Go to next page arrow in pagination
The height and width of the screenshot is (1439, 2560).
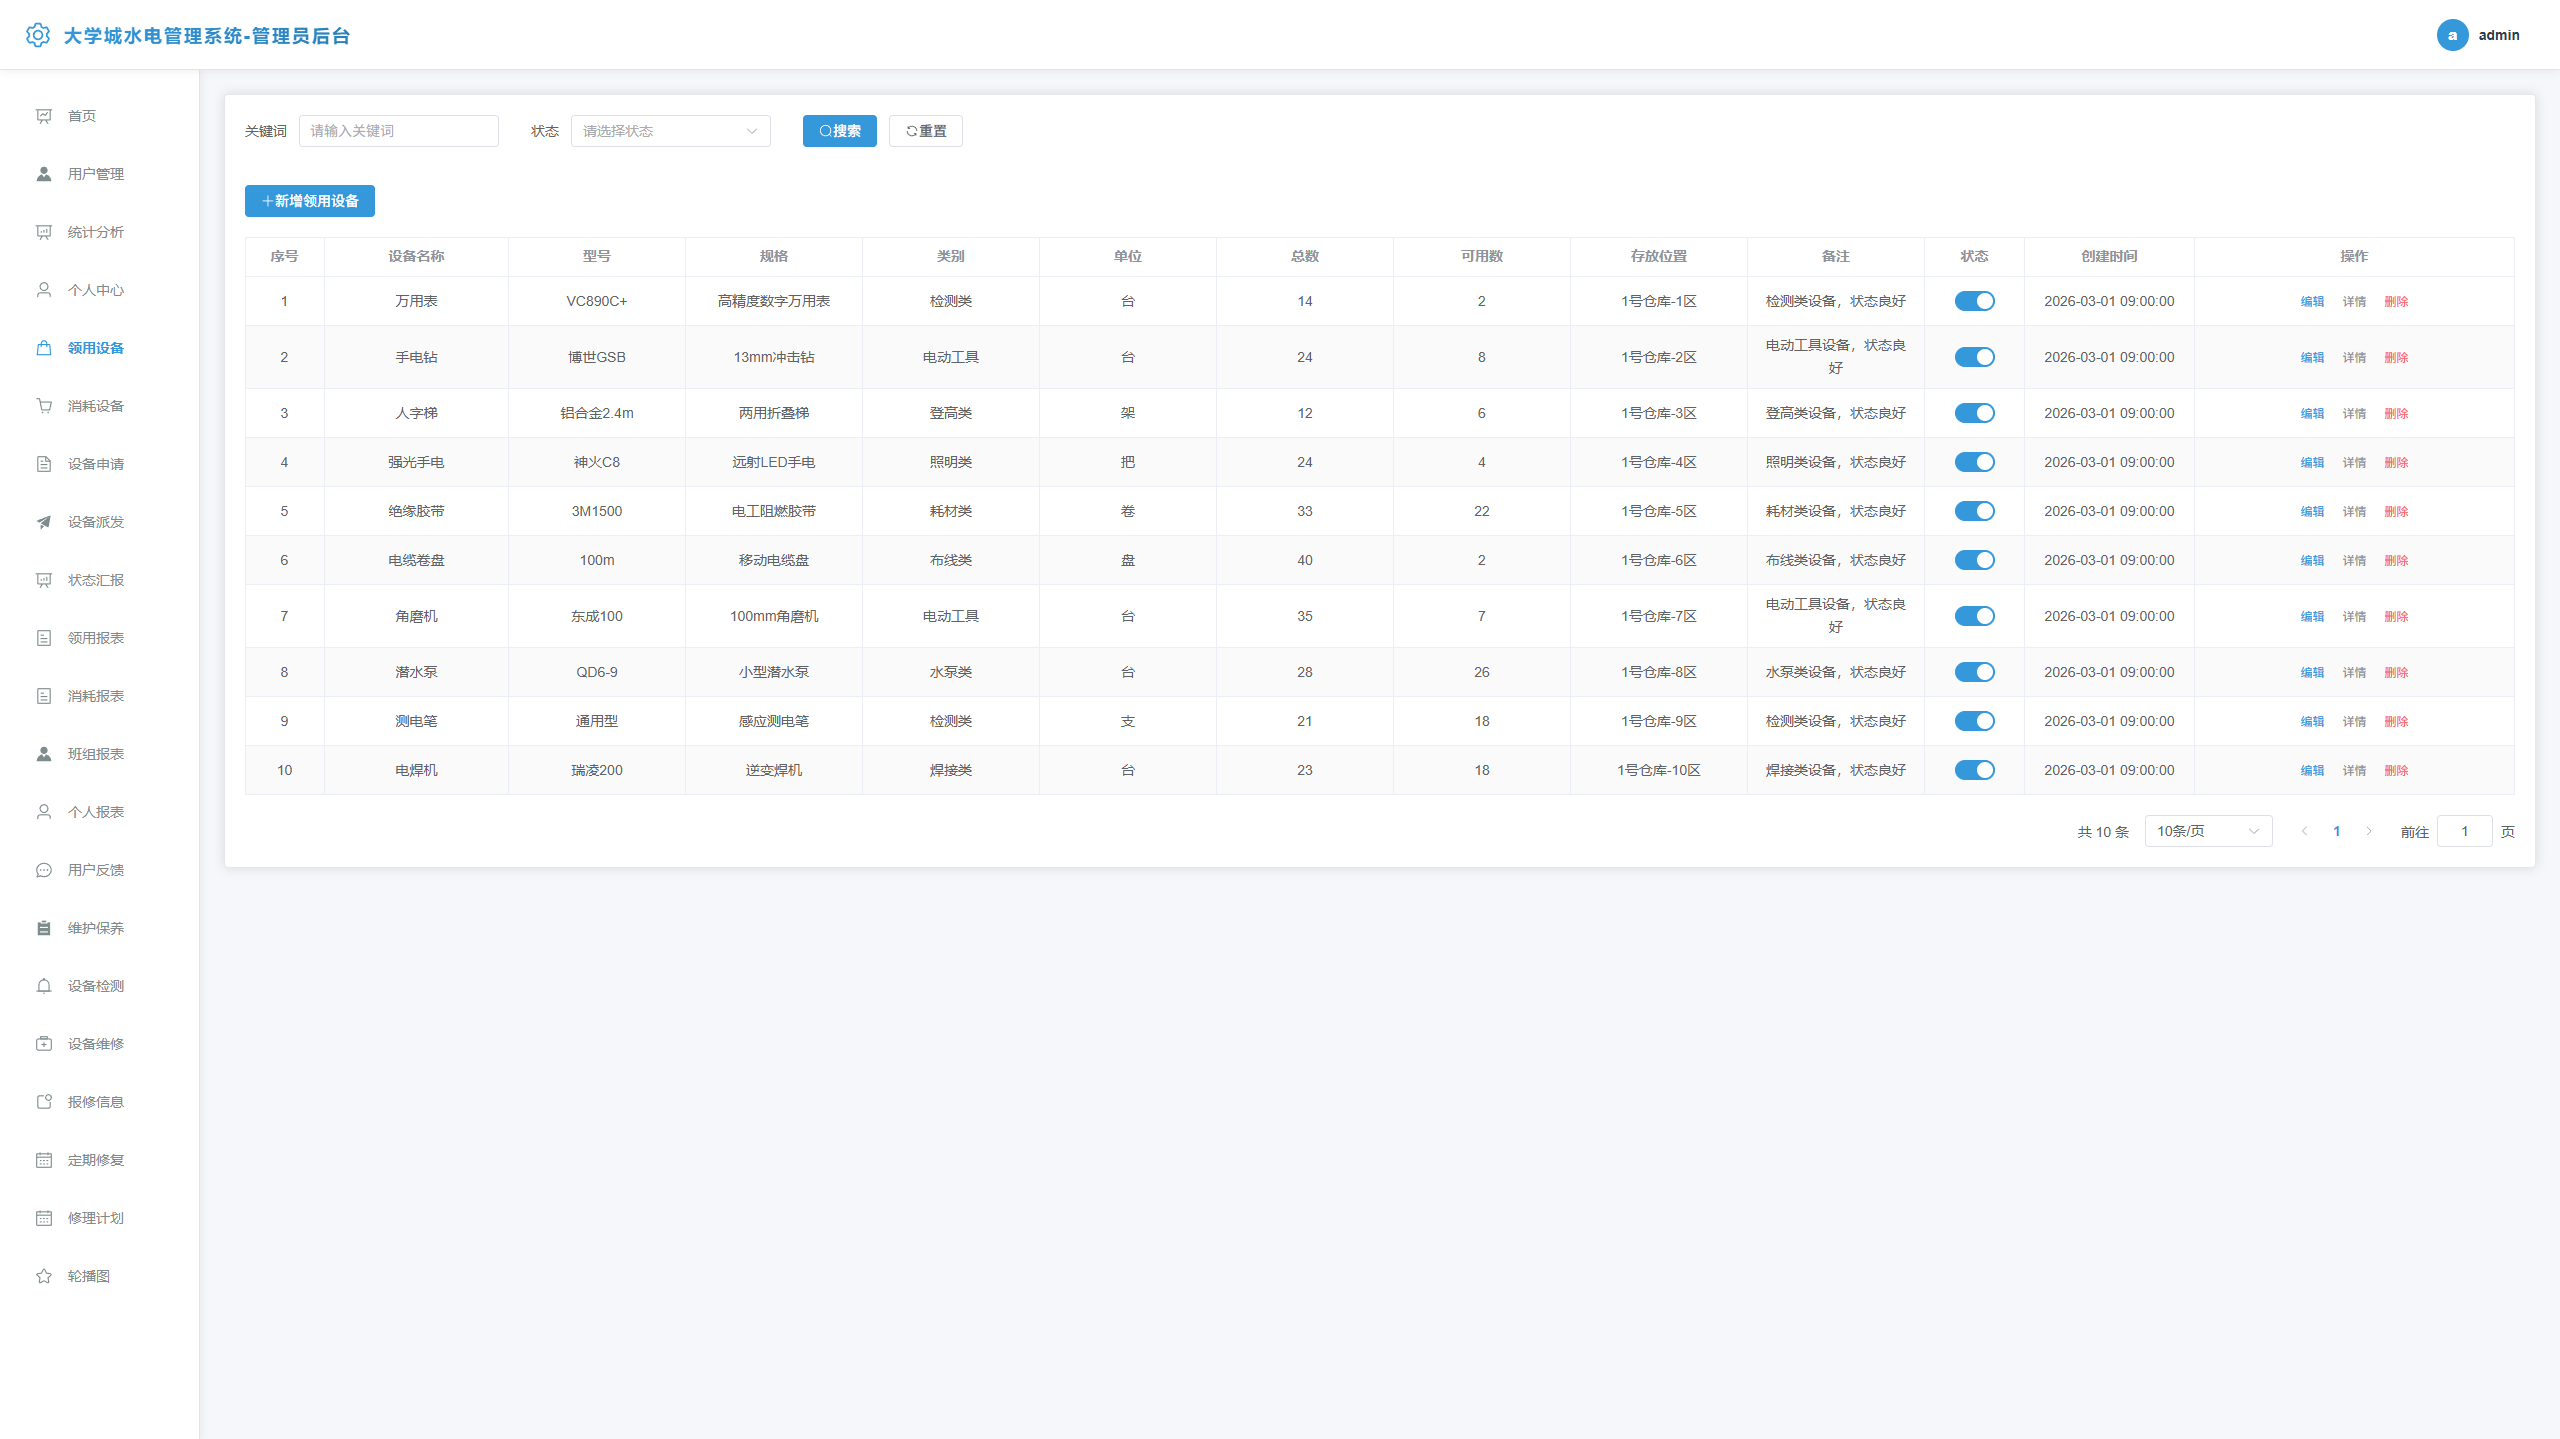coord(2369,831)
